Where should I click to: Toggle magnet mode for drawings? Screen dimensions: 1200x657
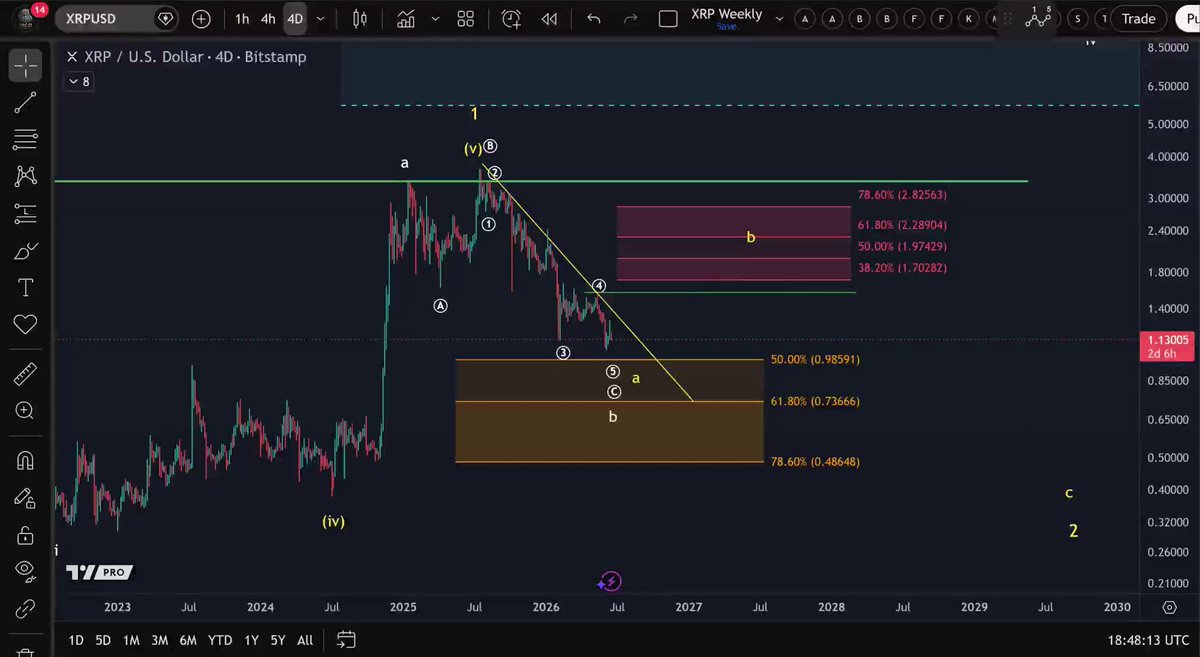[25, 460]
